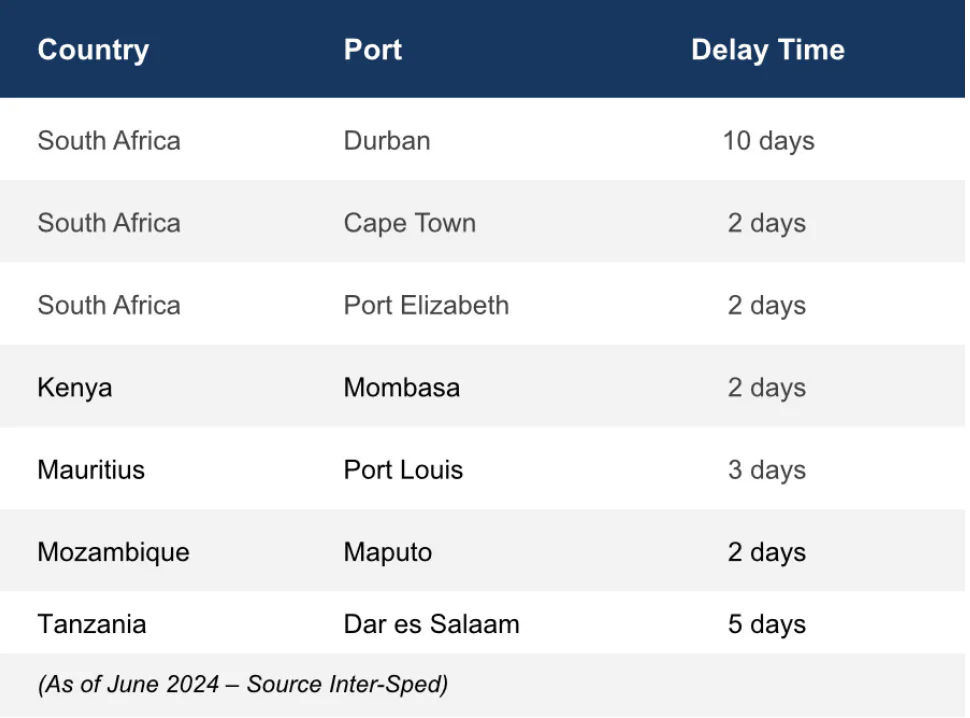Viewport: 970px width, 718px height.
Task: Select the Port Elizabeth 2 days cell
Action: [766, 306]
